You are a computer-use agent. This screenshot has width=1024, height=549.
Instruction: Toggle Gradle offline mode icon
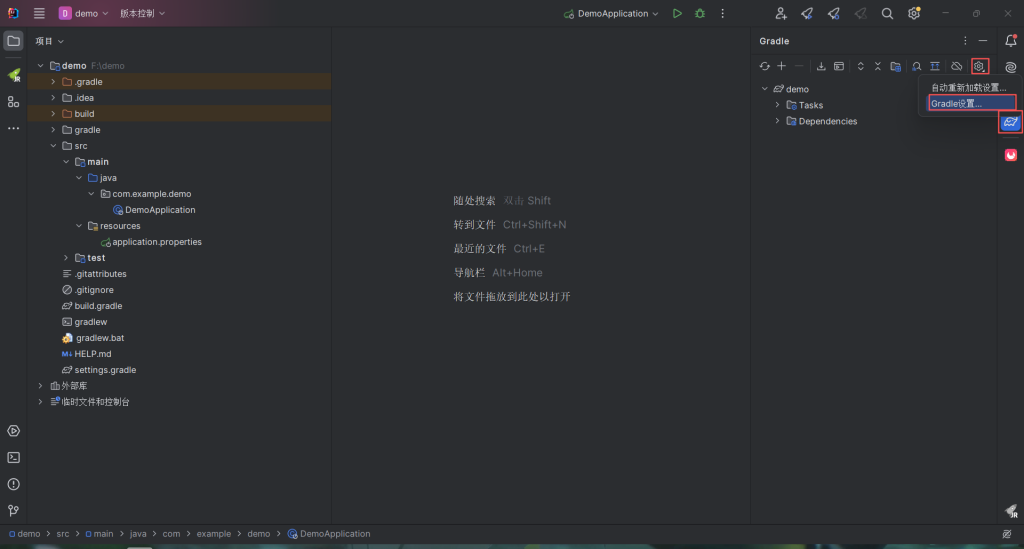point(956,66)
